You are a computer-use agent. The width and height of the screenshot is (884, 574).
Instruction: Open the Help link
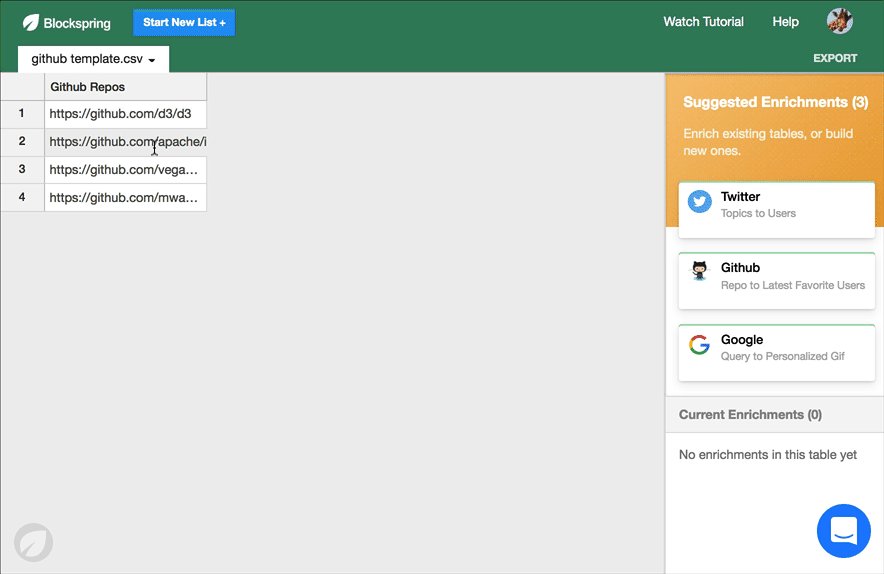point(785,22)
